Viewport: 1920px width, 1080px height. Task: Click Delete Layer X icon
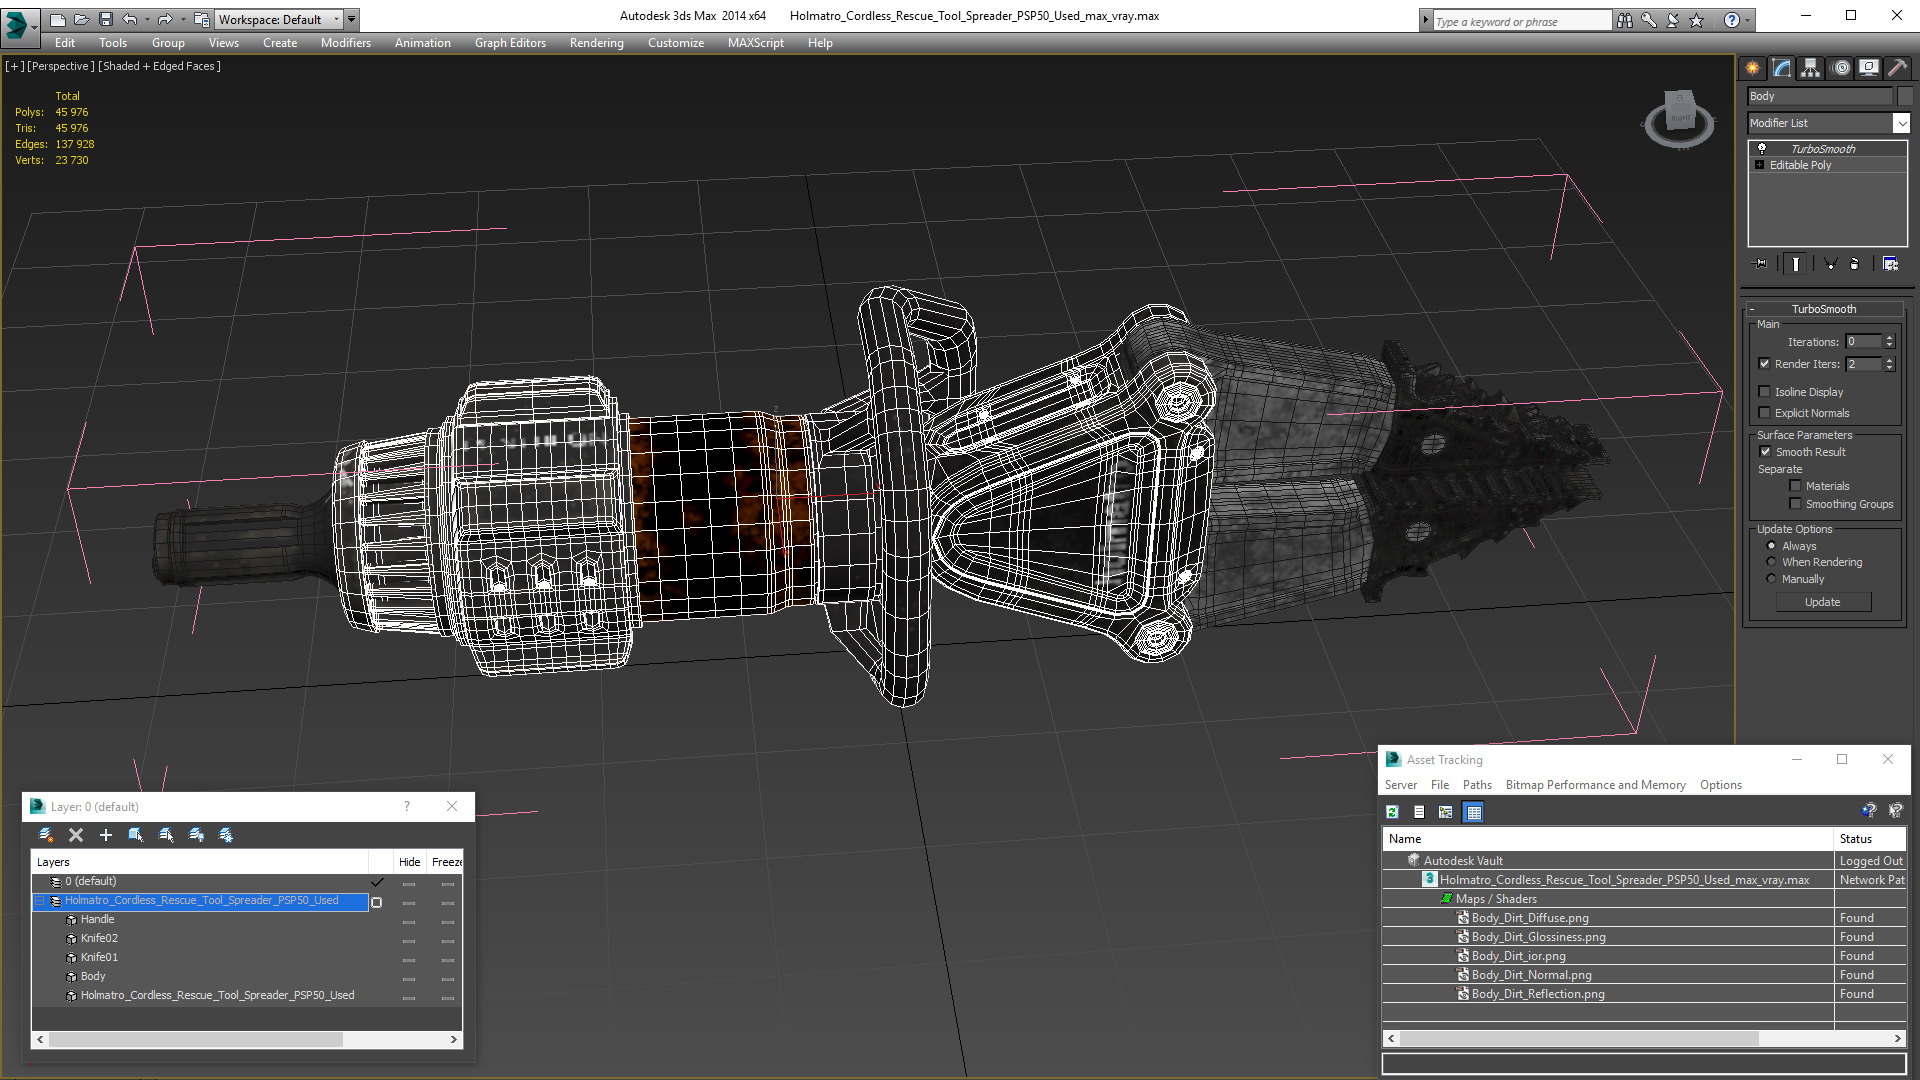pyautogui.click(x=76, y=835)
